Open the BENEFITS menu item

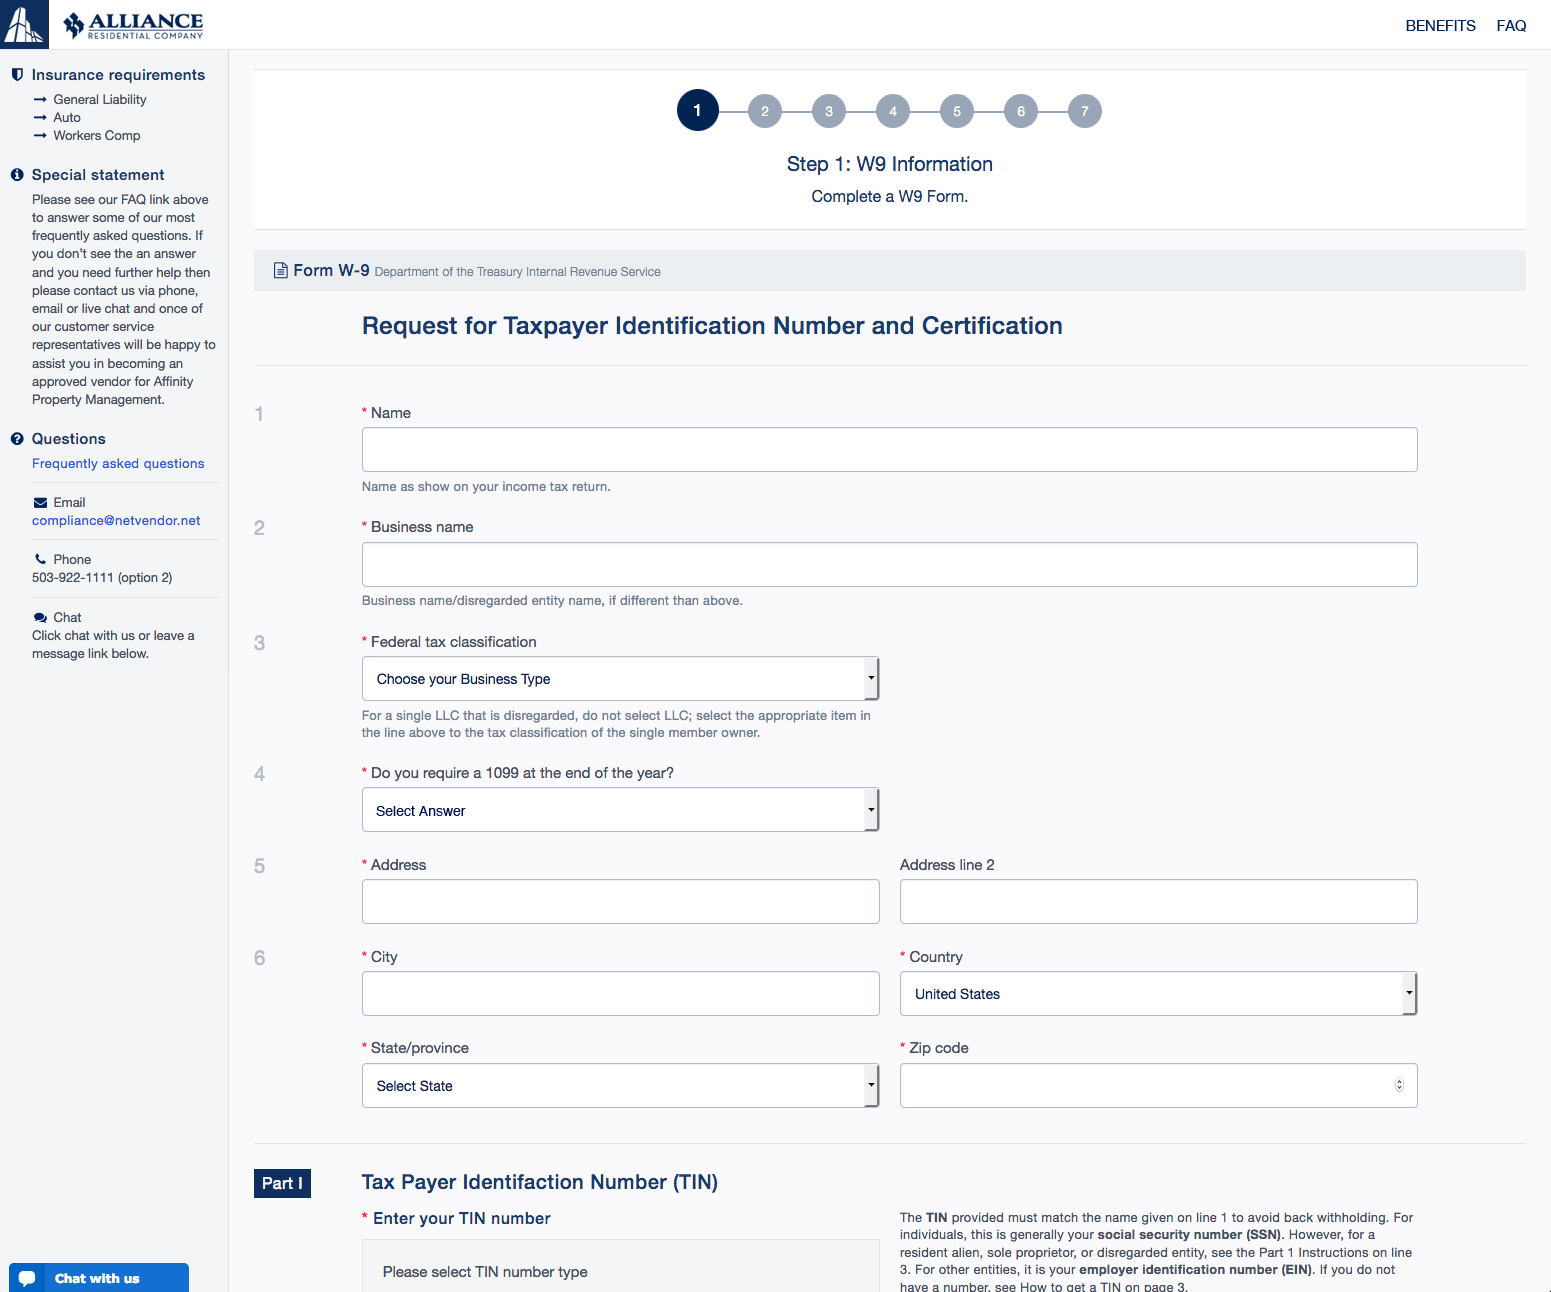tap(1440, 26)
